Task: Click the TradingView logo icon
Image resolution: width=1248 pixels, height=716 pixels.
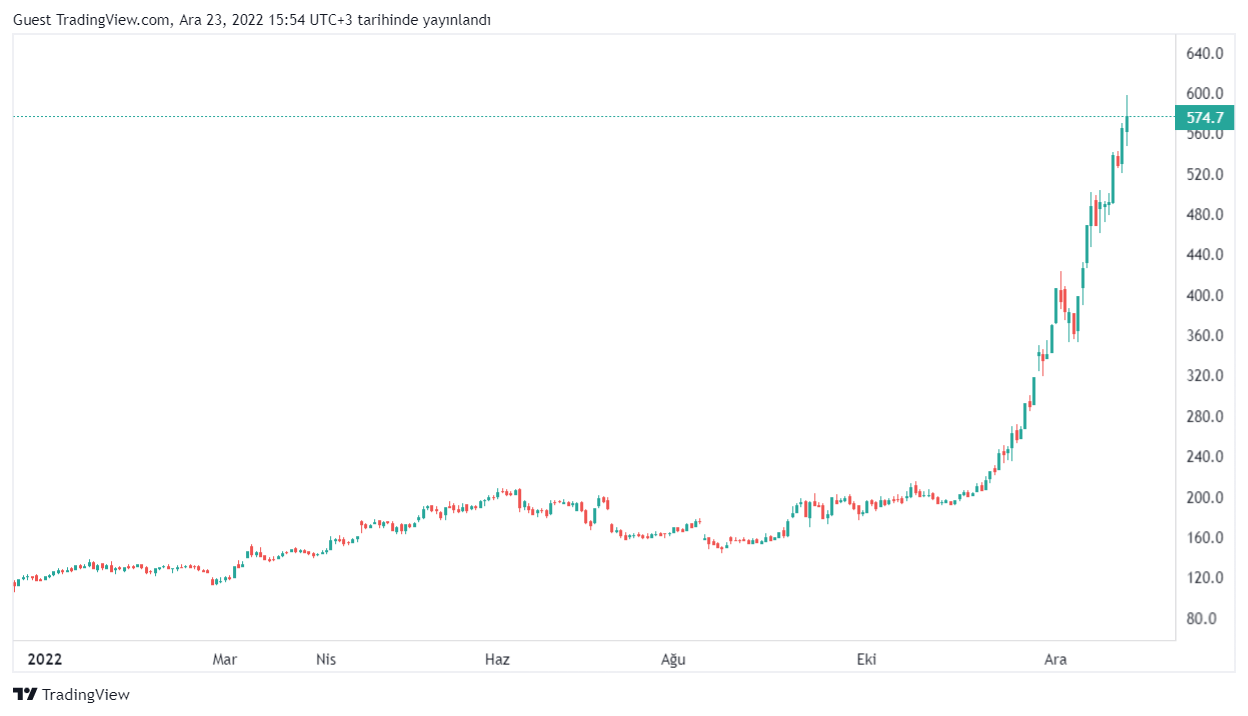Action: tap(25, 694)
